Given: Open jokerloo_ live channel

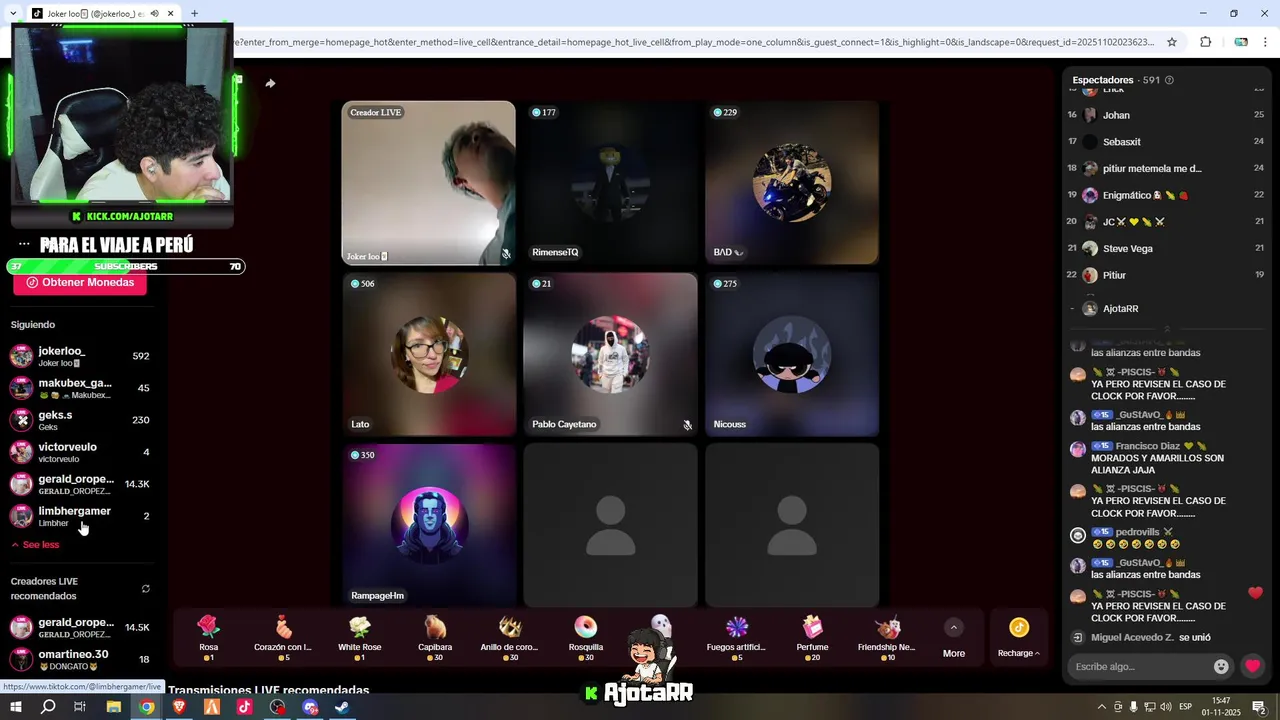Looking at the screenshot, I should (x=80, y=356).
